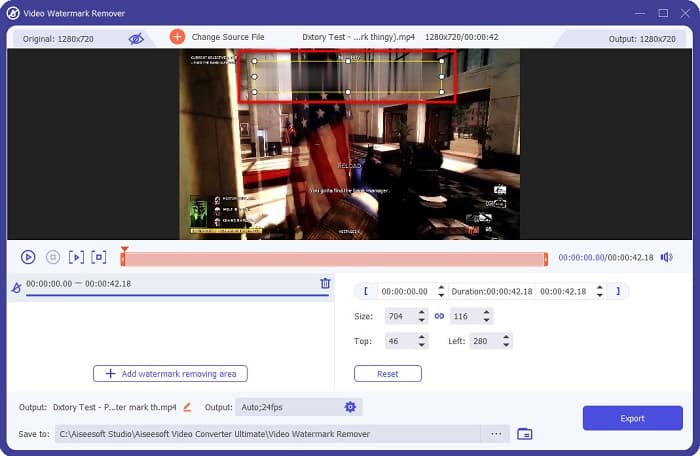Click the end time field 00:00:42.18
The width and height of the screenshot is (700, 456).
coord(563,292)
